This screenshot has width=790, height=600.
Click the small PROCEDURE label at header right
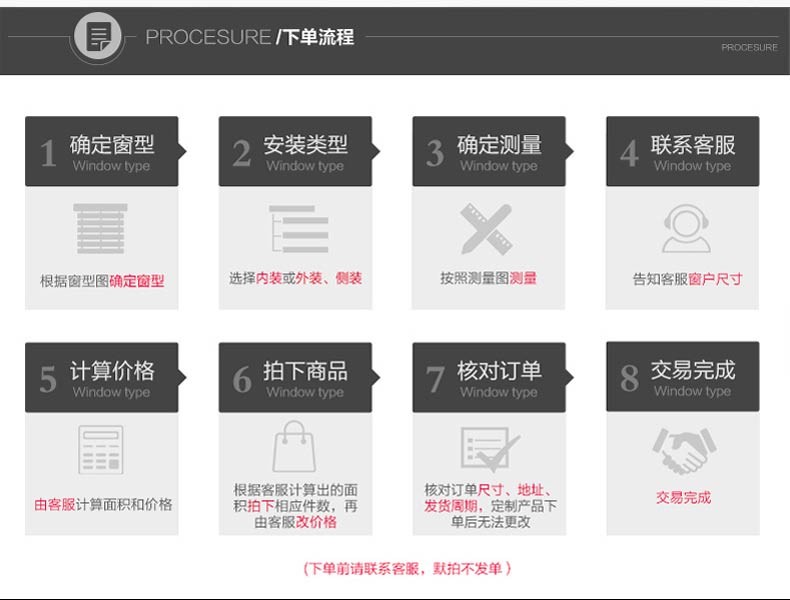click(x=749, y=47)
